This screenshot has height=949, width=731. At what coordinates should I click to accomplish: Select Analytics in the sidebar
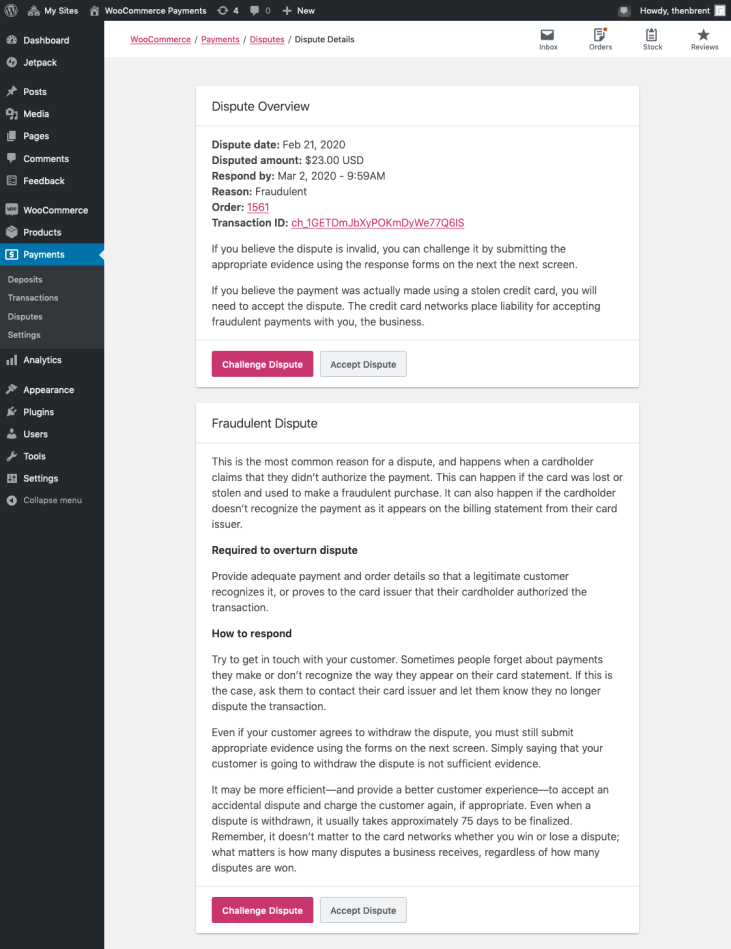[42, 360]
